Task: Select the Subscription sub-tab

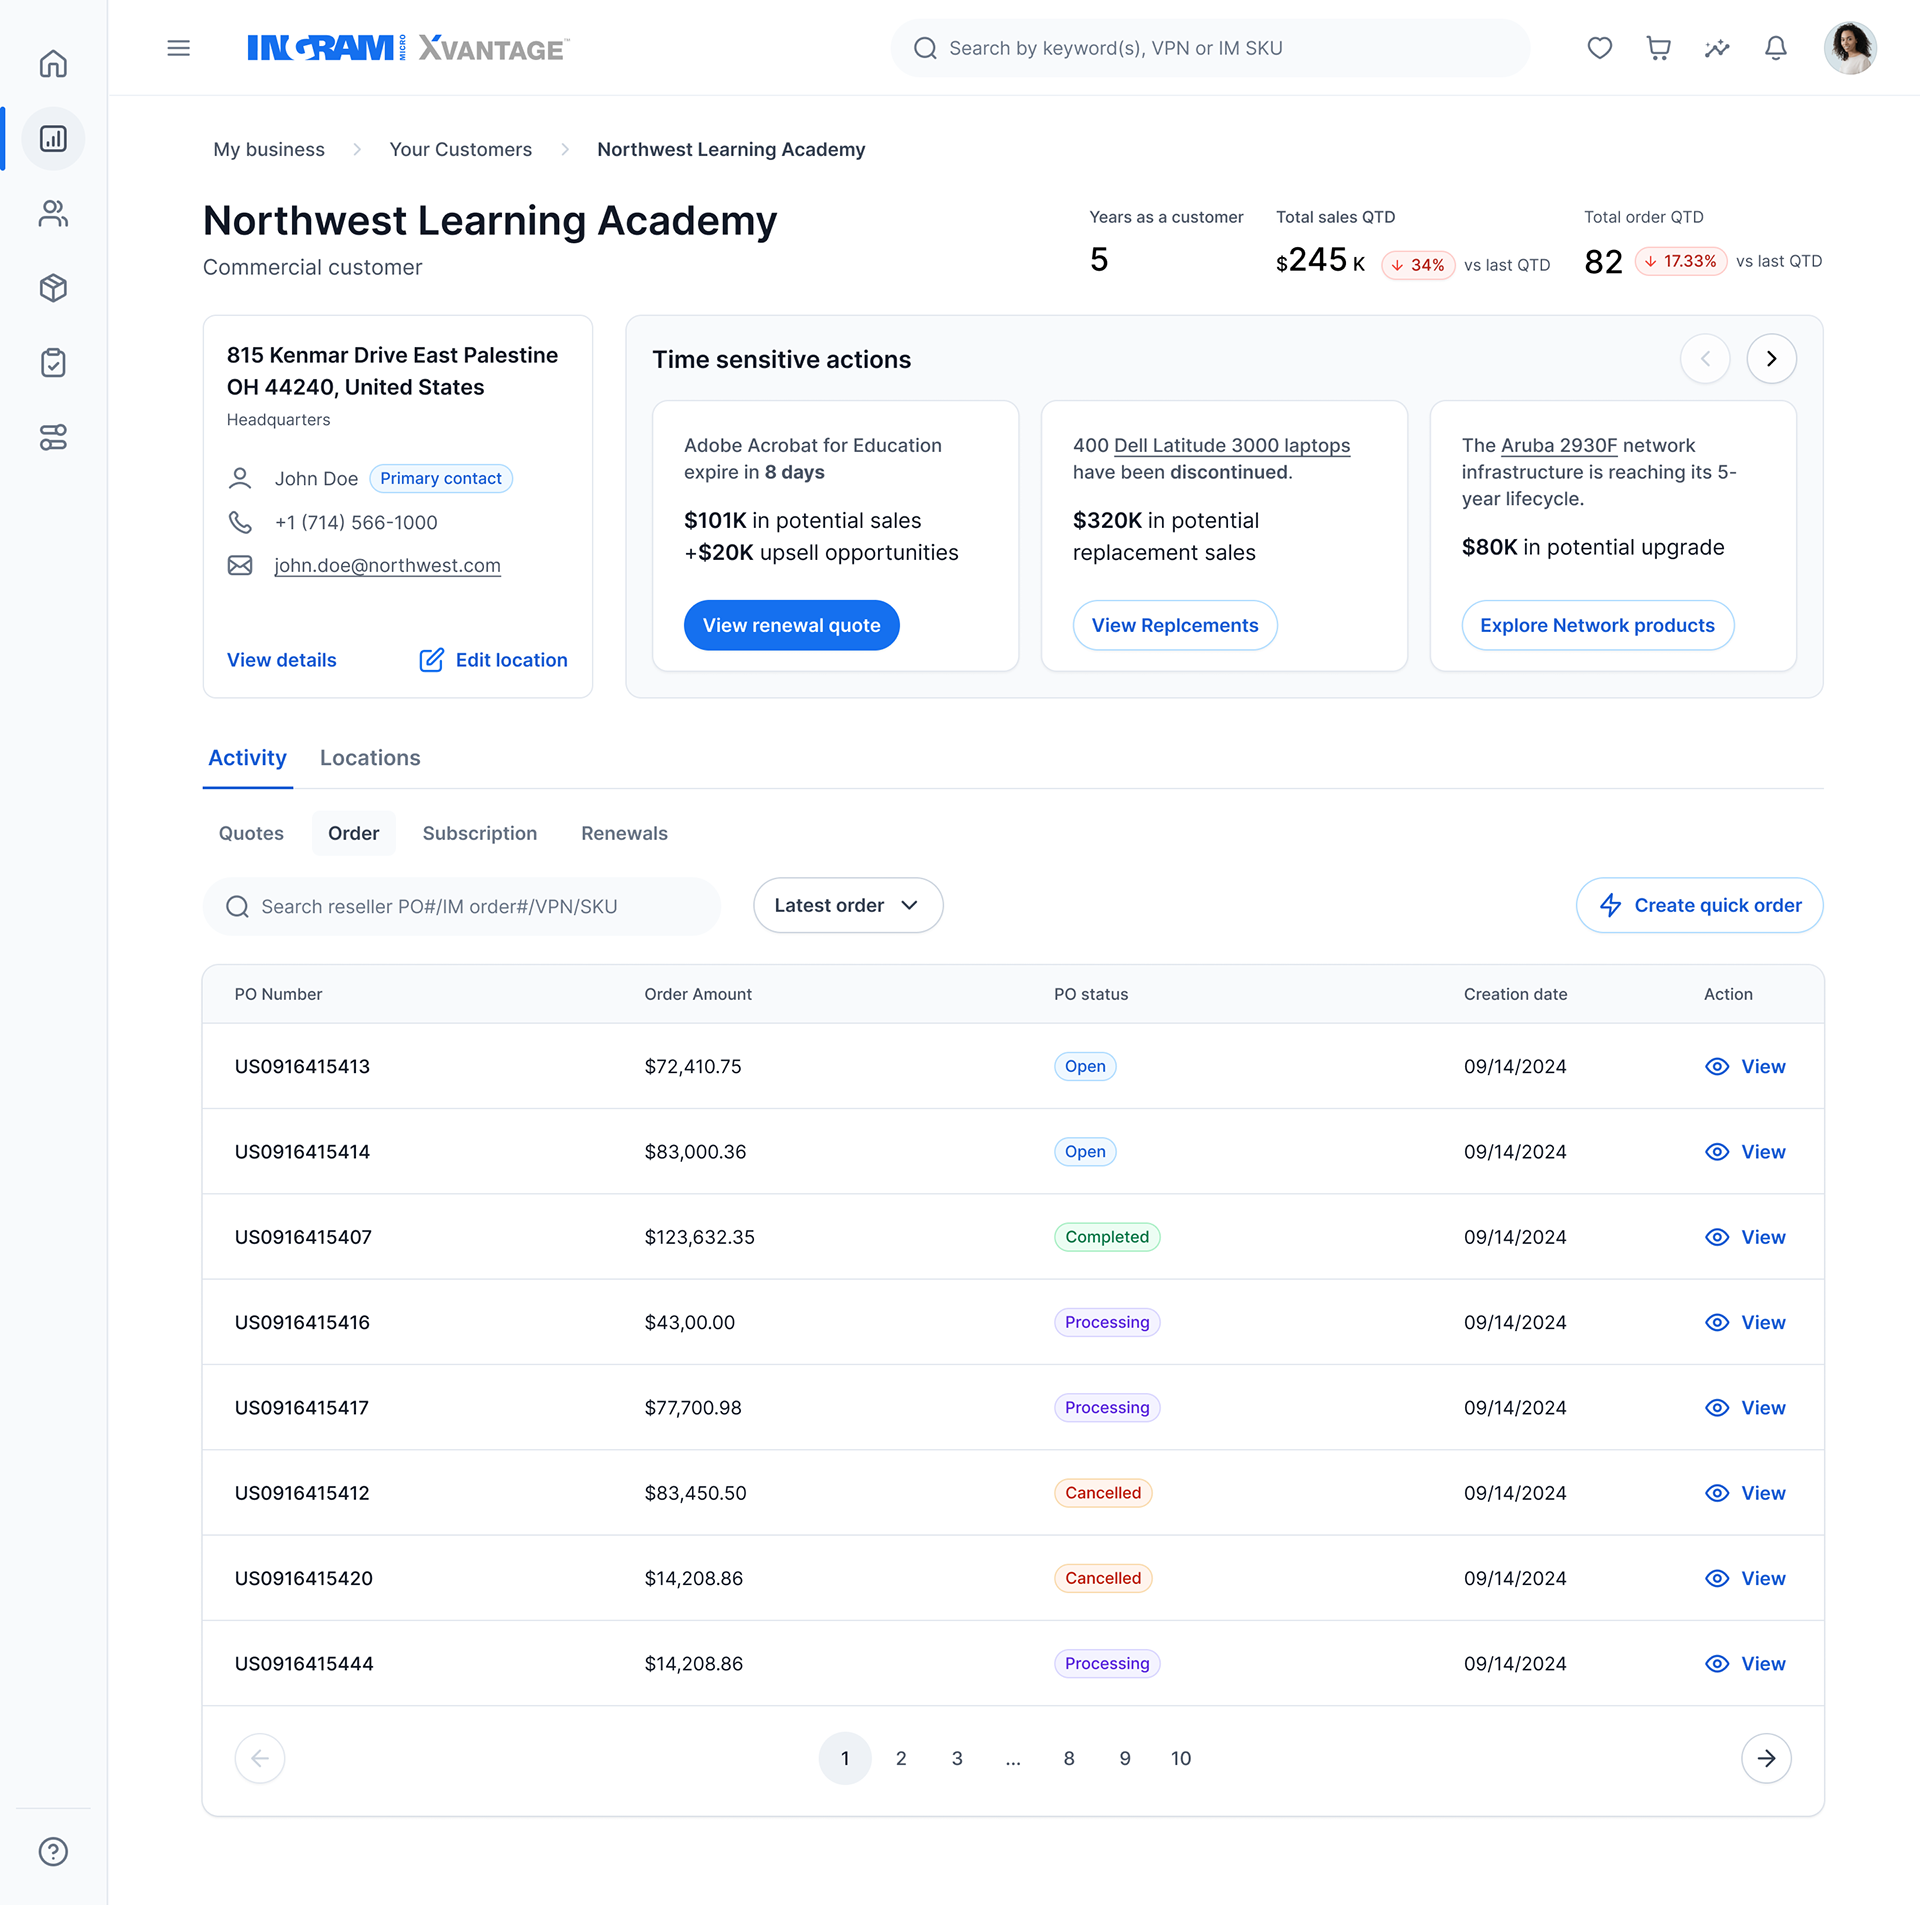Action: coord(479,833)
